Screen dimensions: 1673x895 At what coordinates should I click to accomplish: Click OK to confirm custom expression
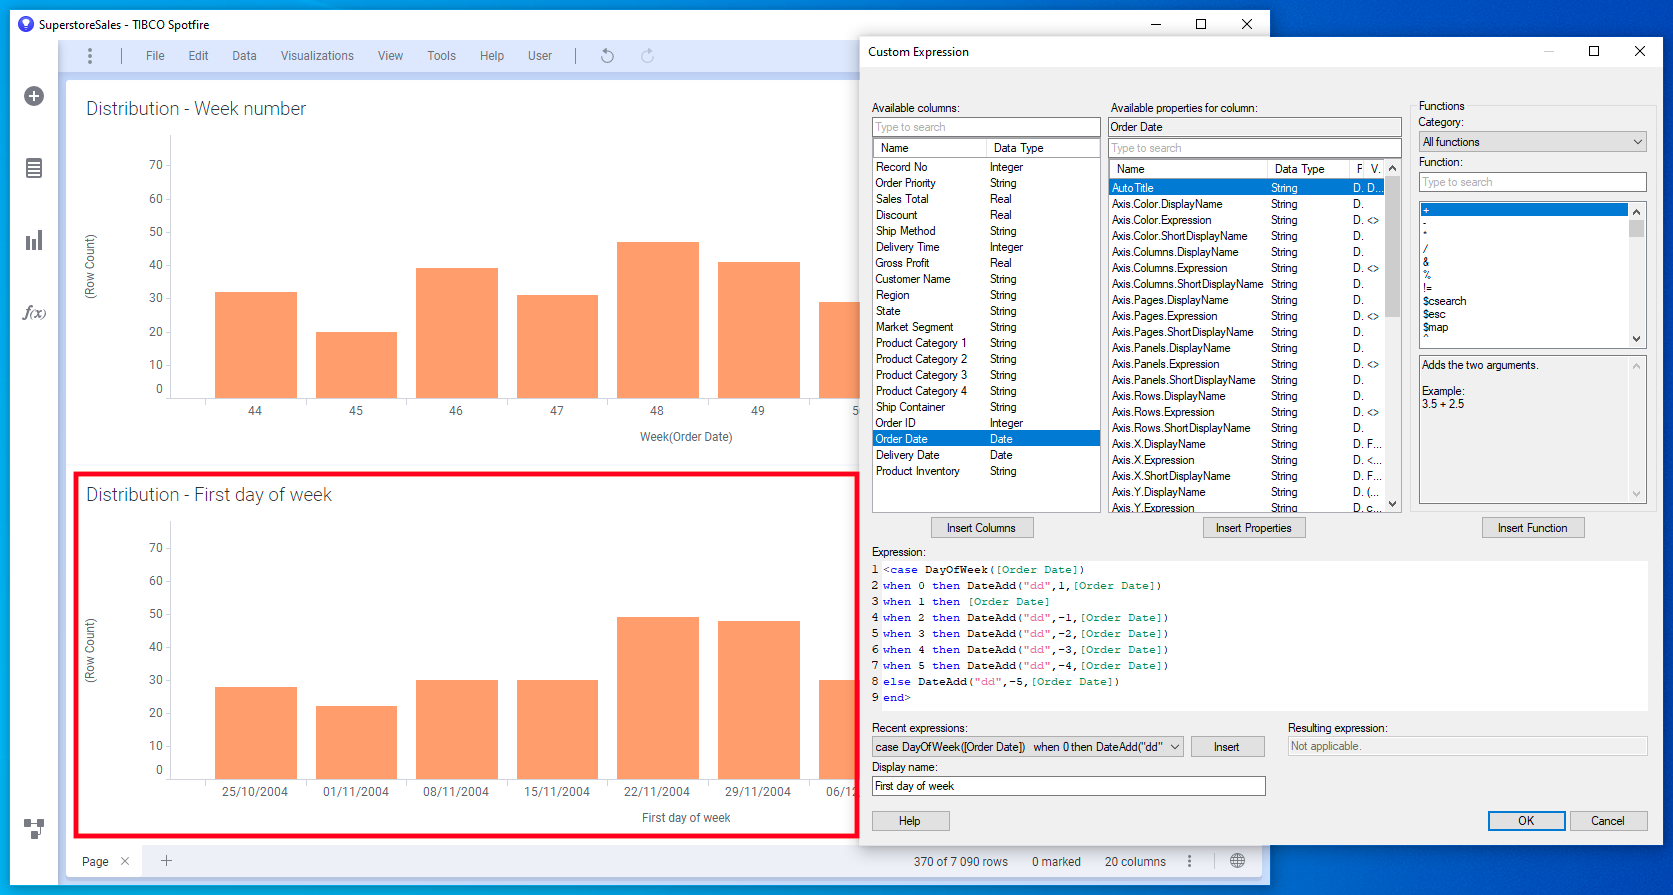click(1525, 821)
